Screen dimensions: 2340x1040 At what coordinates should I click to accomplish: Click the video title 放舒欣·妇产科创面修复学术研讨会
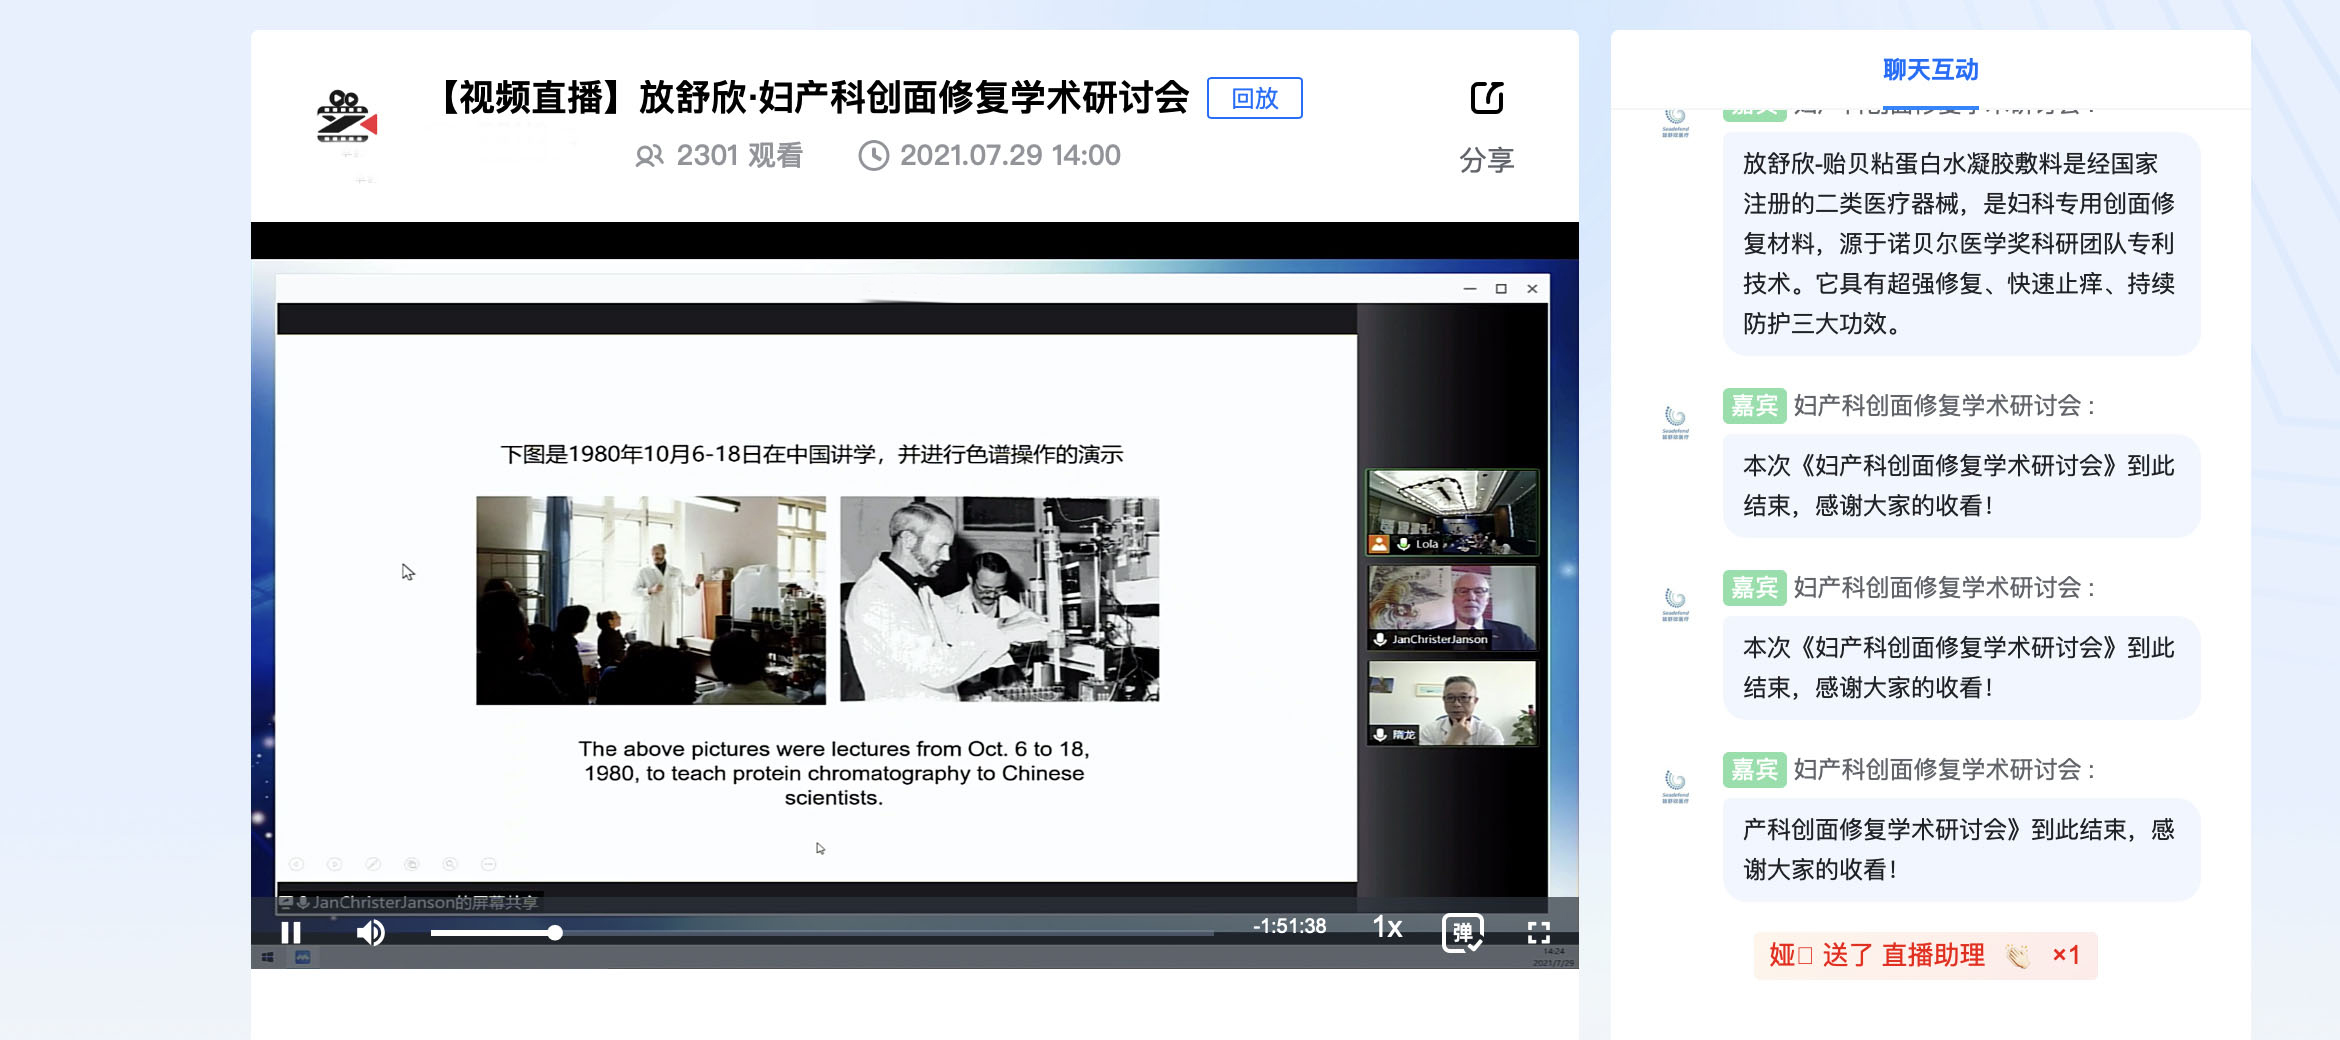(x=914, y=98)
